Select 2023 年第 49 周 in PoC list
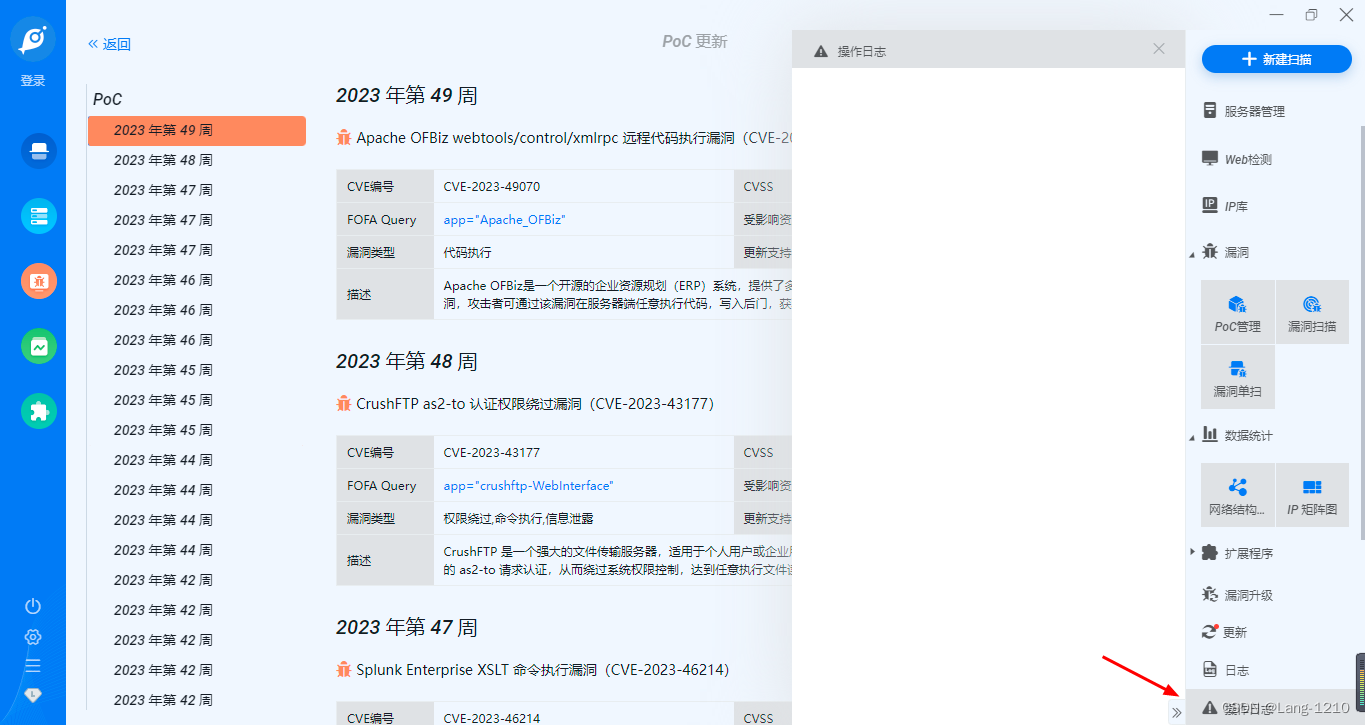Image resolution: width=1365 pixels, height=725 pixels. click(197, 130)
